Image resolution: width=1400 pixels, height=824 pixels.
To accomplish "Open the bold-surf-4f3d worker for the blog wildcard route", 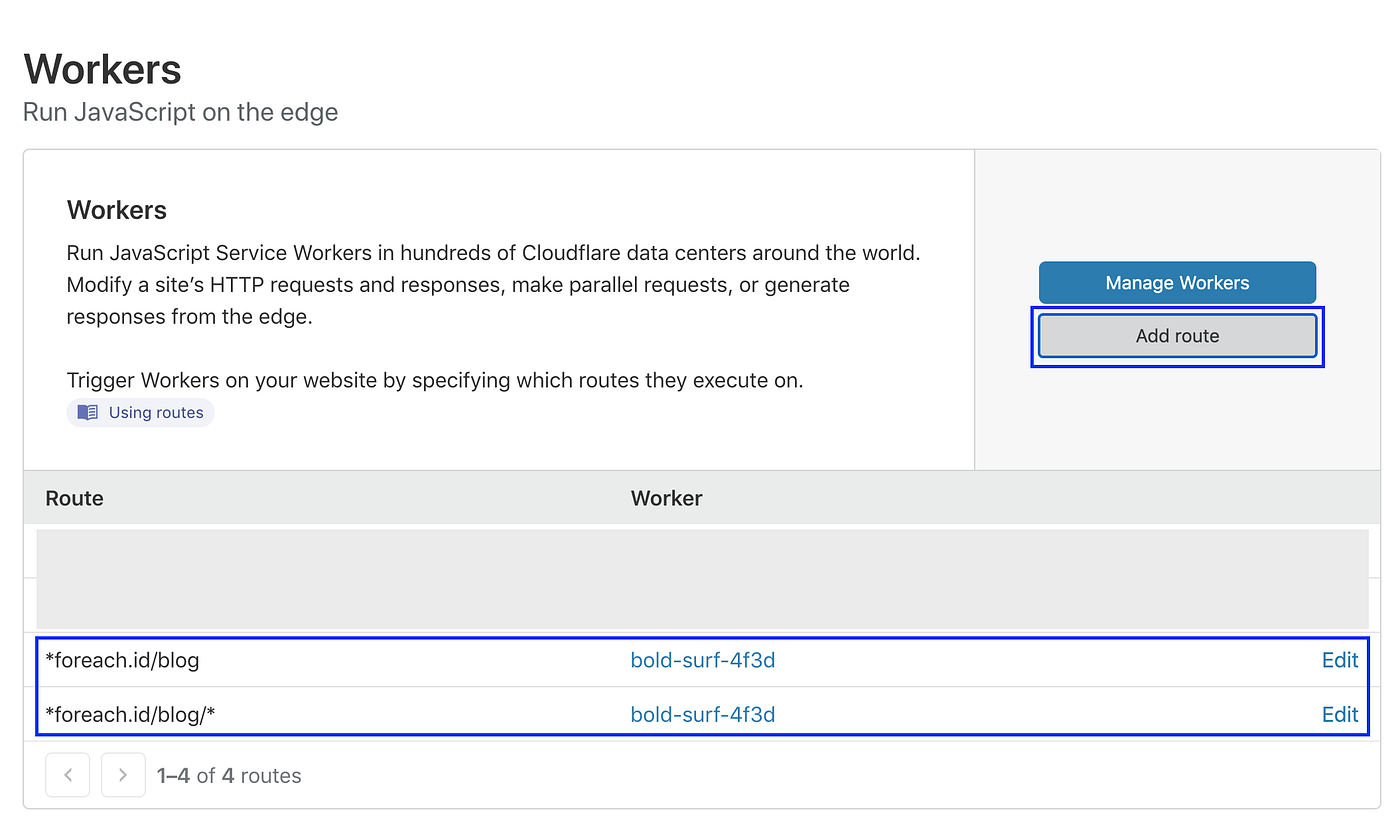I will click(x=703, y=714).
